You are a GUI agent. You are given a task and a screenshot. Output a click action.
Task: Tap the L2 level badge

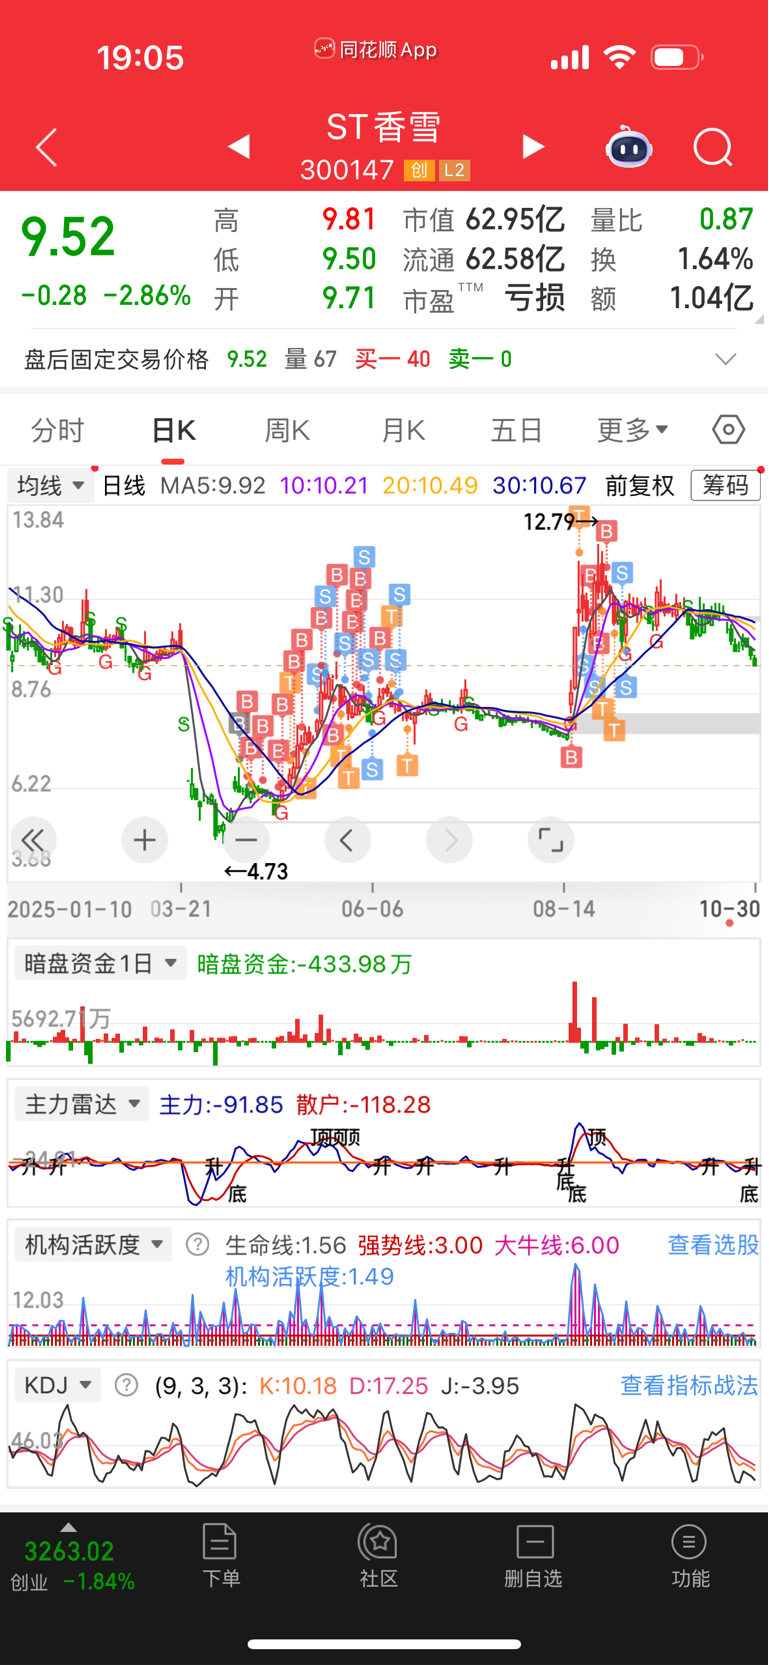[x=454, y=170]
